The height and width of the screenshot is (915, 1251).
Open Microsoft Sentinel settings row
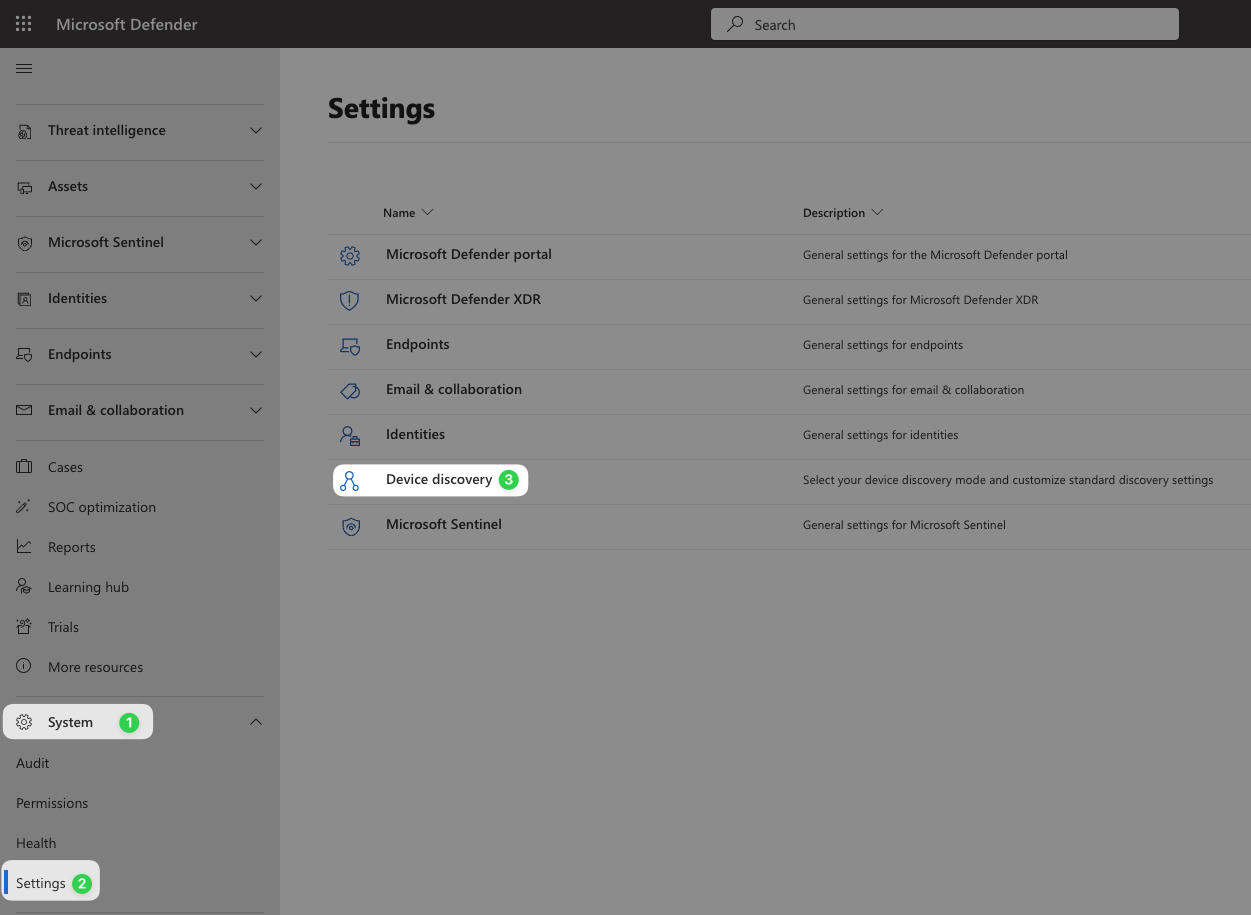tap(444, 524)
